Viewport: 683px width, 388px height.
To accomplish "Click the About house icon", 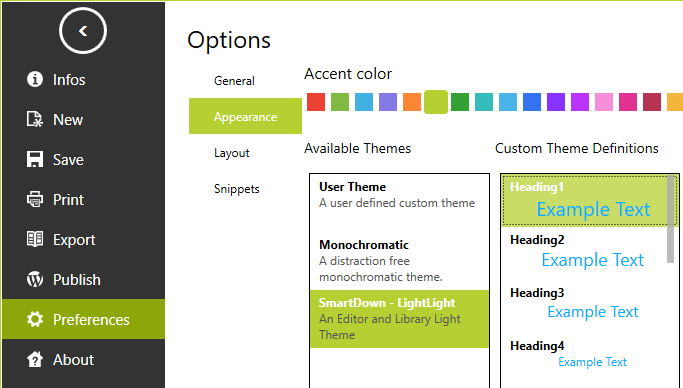I will tap(35, 360).
